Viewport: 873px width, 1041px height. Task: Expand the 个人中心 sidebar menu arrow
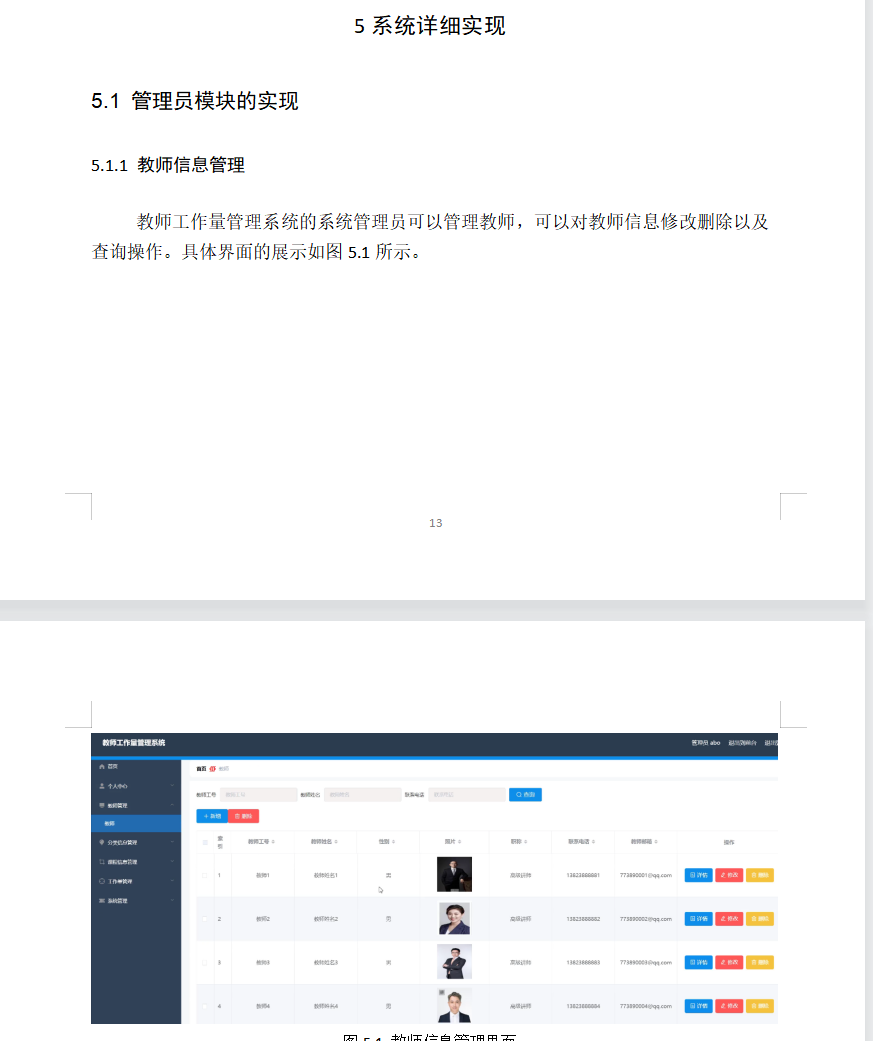click(x=172, y=786)
